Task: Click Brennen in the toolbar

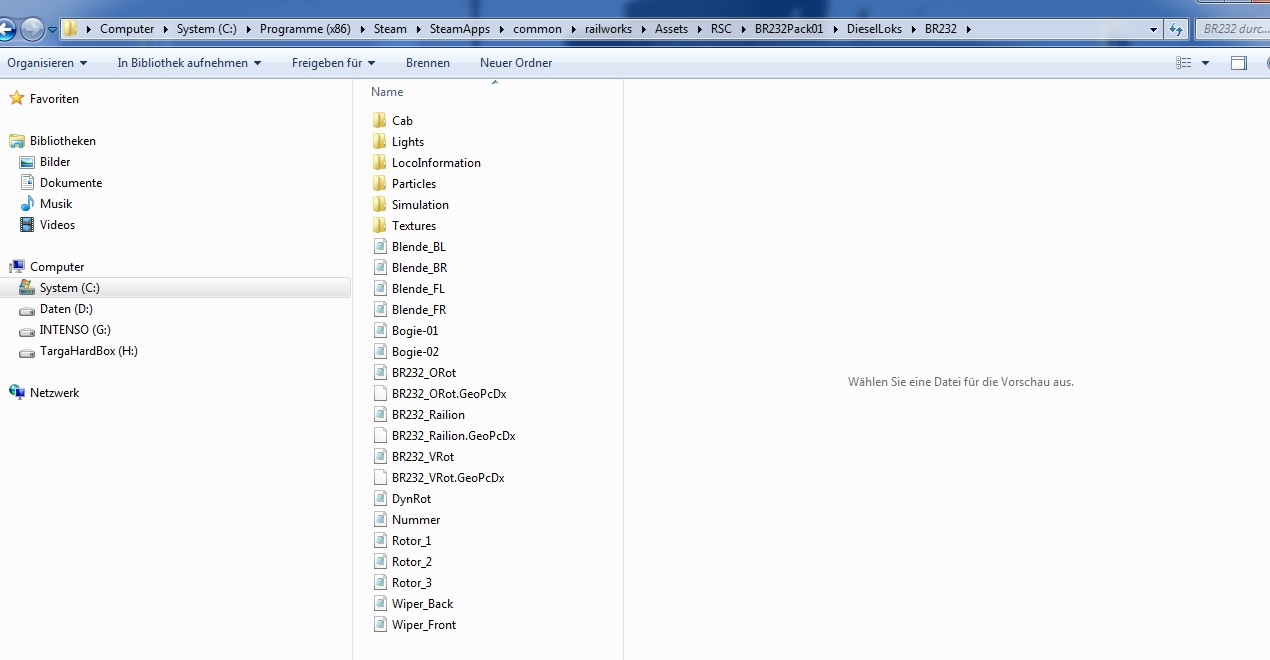Action: pyautogui.click(x=428, y=62)
